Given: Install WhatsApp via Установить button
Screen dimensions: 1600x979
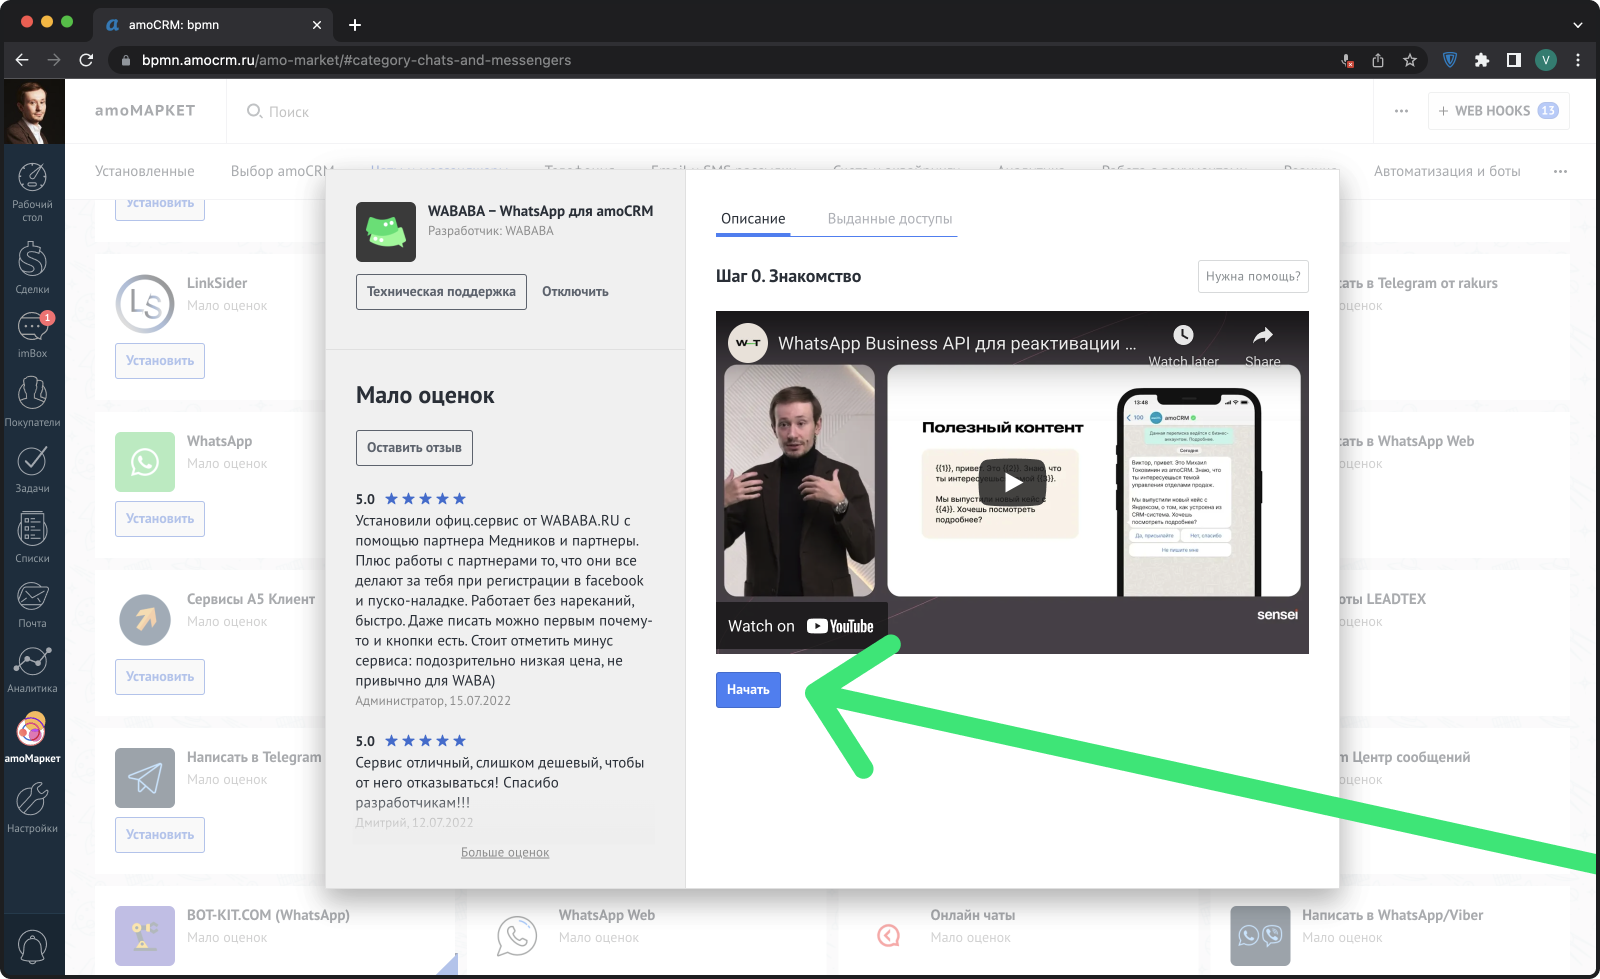Looking at the screenshot, I should [x=160, y=519].
